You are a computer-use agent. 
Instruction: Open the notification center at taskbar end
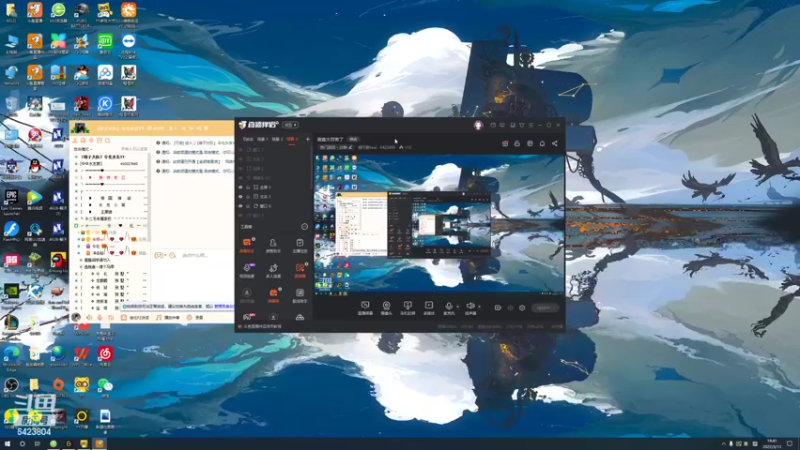(x=790, y=444)
